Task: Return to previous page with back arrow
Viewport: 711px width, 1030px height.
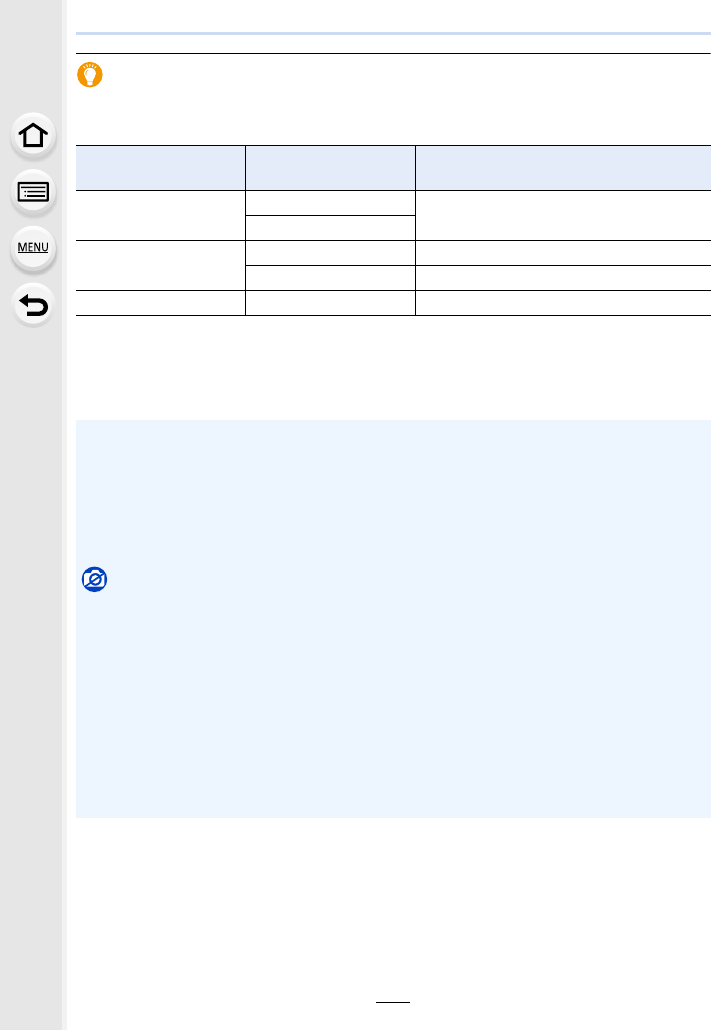Action: (x=33, y=305)
